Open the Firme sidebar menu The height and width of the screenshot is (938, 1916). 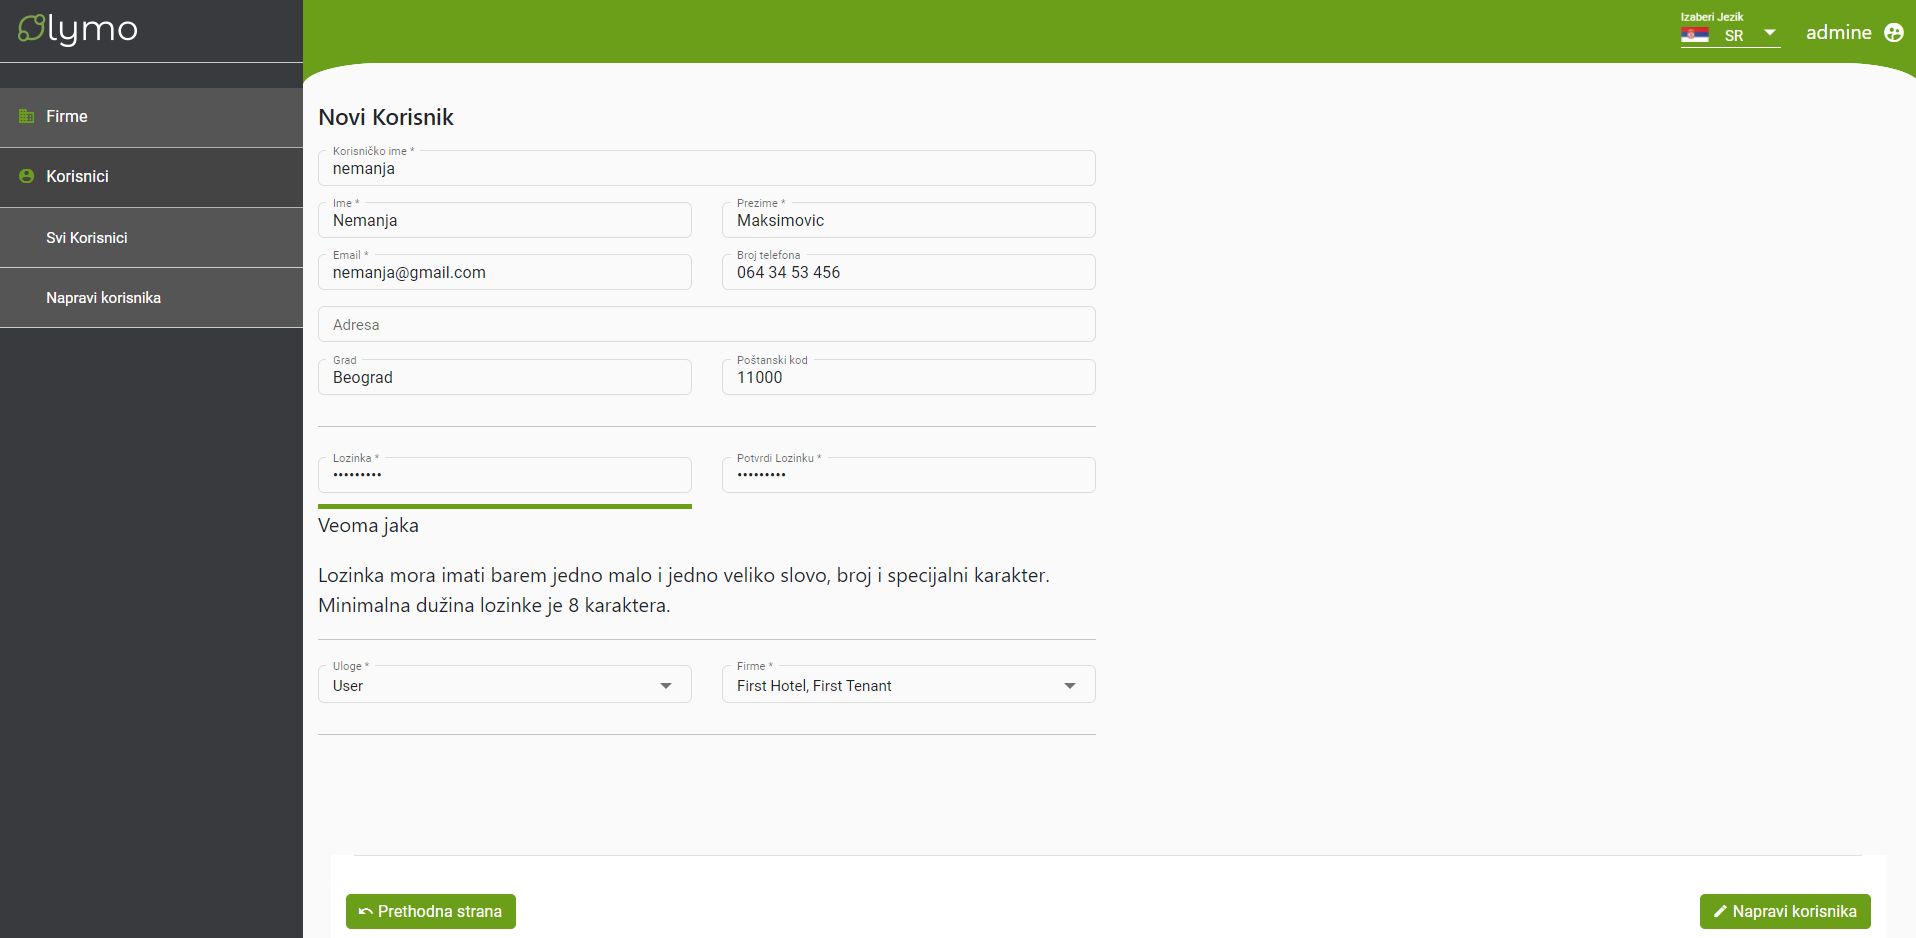(x=67, y=117)
